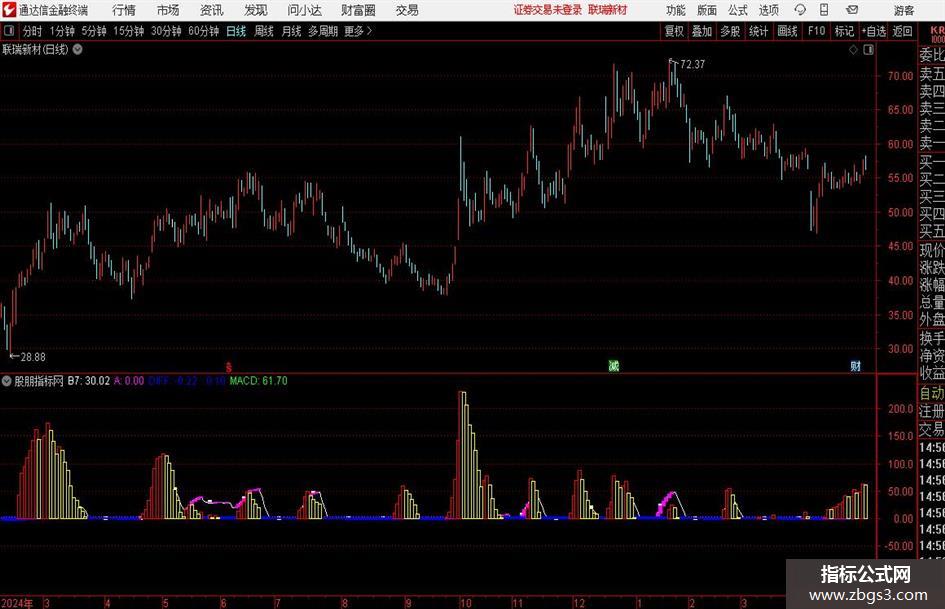945x609 pixels.
Task: Open the 行情 menu
Action: [124, 10]
